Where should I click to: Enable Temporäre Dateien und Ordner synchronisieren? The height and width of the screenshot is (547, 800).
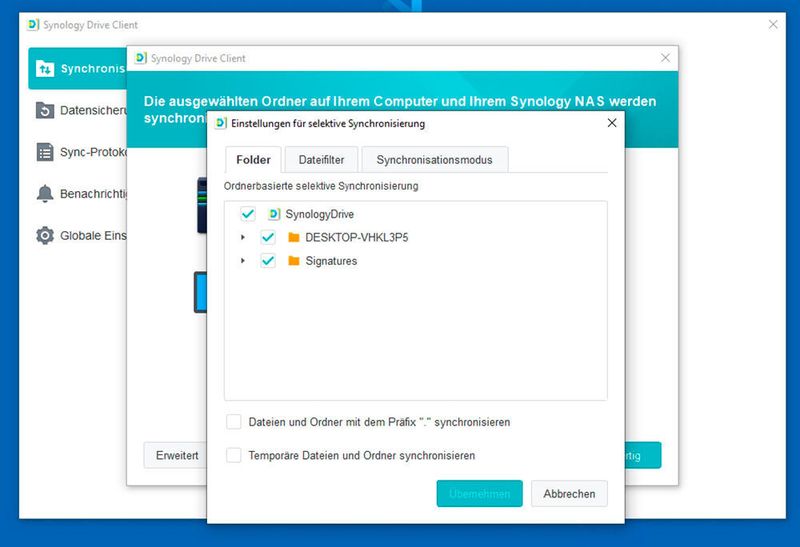pyautogui.click(x=234, y=455)
